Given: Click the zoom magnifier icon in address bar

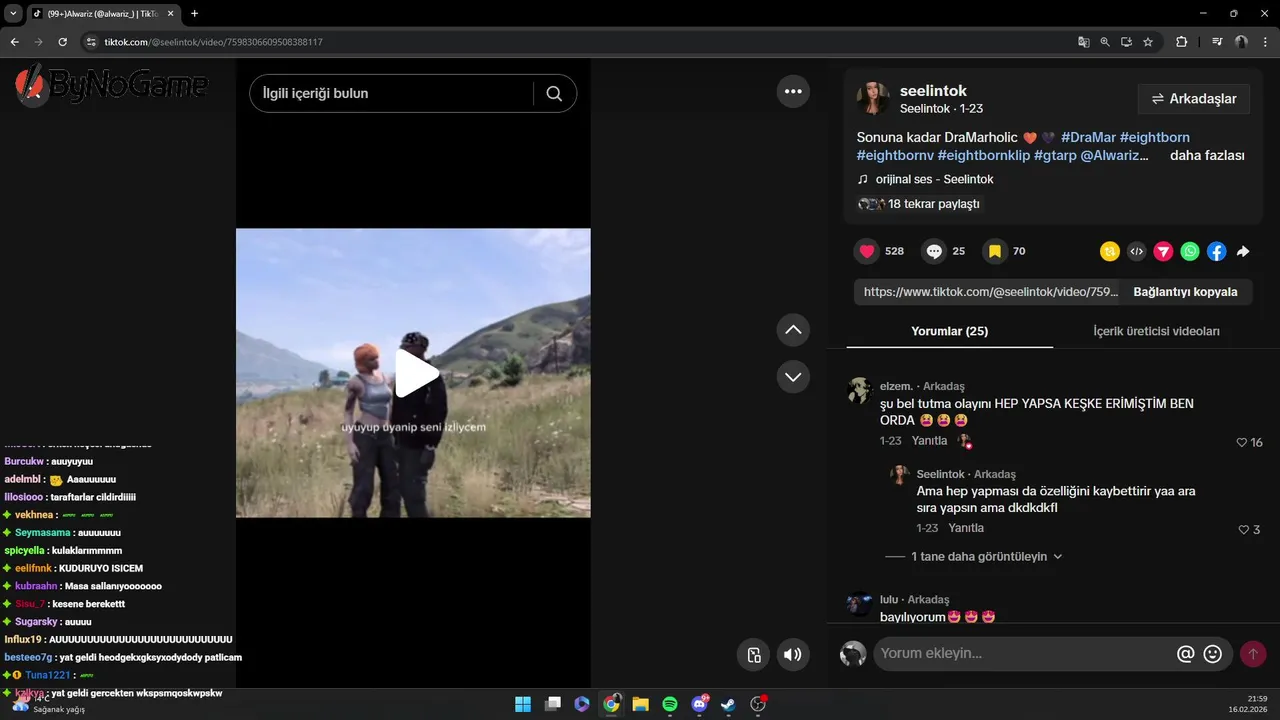Looking at the screenshot, I should click(1105, 42).
